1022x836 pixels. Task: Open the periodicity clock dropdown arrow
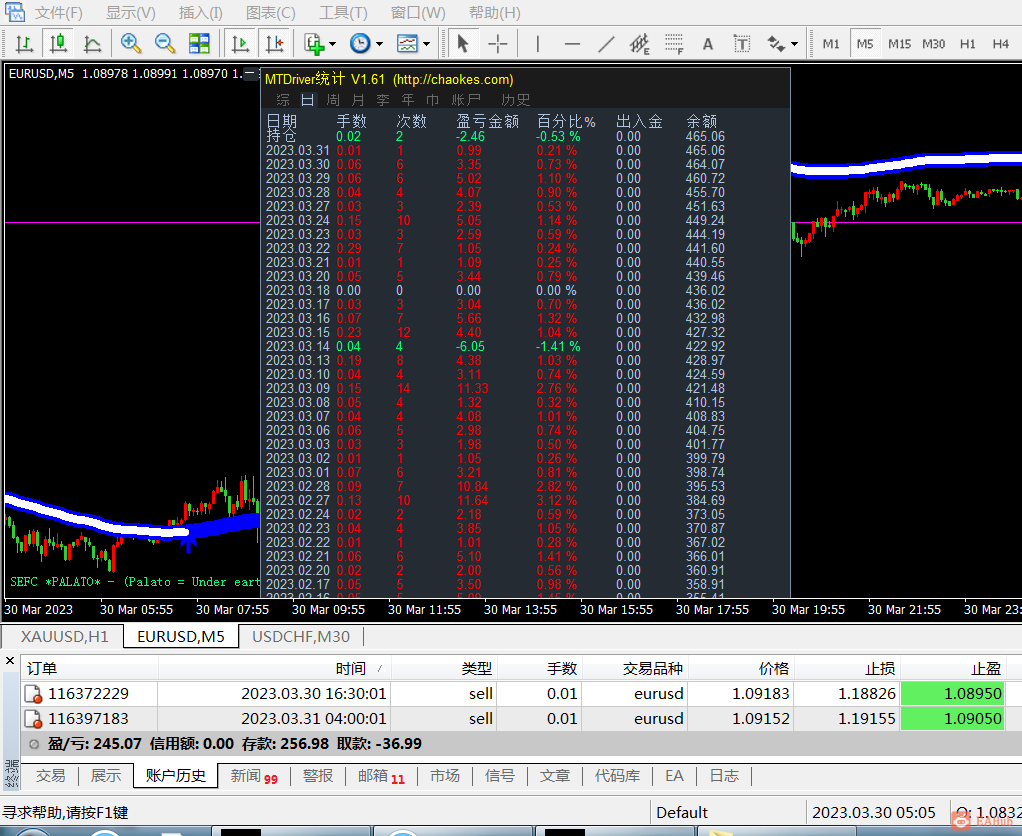click(380, 44)
